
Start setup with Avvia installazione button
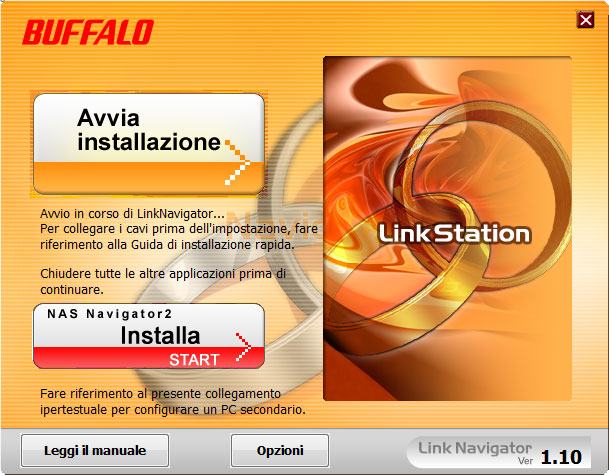coord(149,144)
